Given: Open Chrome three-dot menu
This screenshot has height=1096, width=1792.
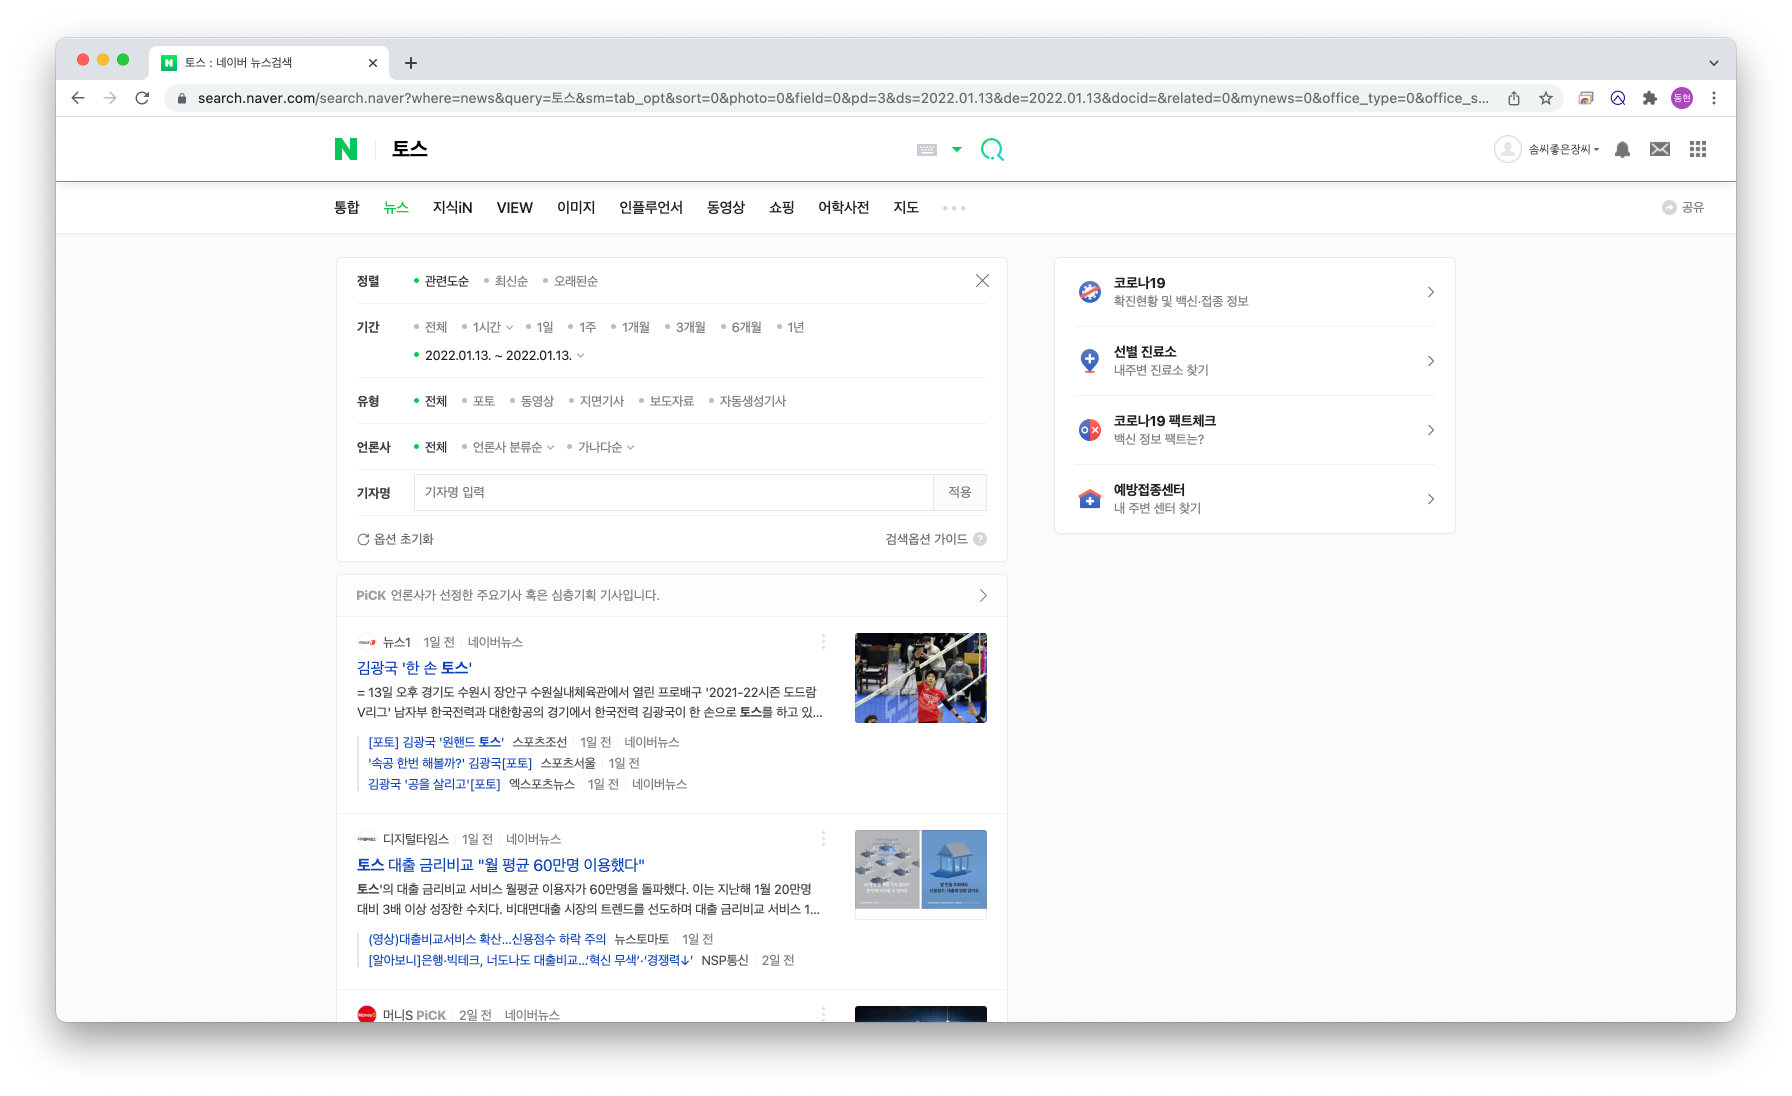Looking at the screenshot, I should (x=1714, y=98).
